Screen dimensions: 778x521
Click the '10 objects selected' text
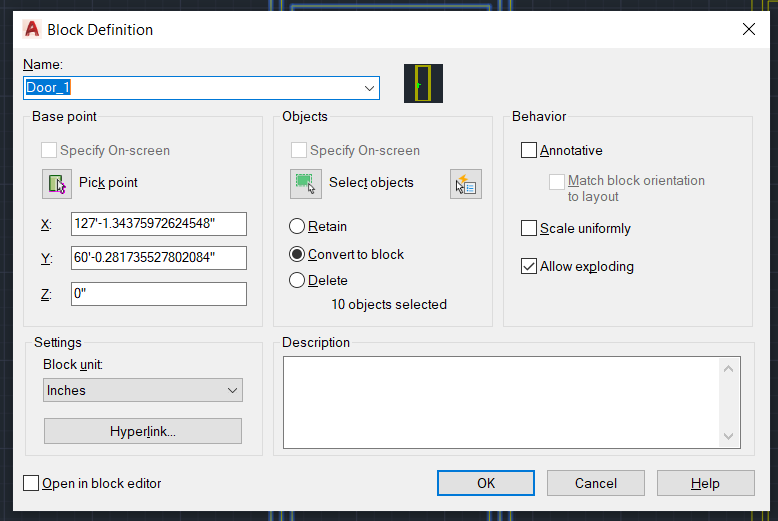389,304
